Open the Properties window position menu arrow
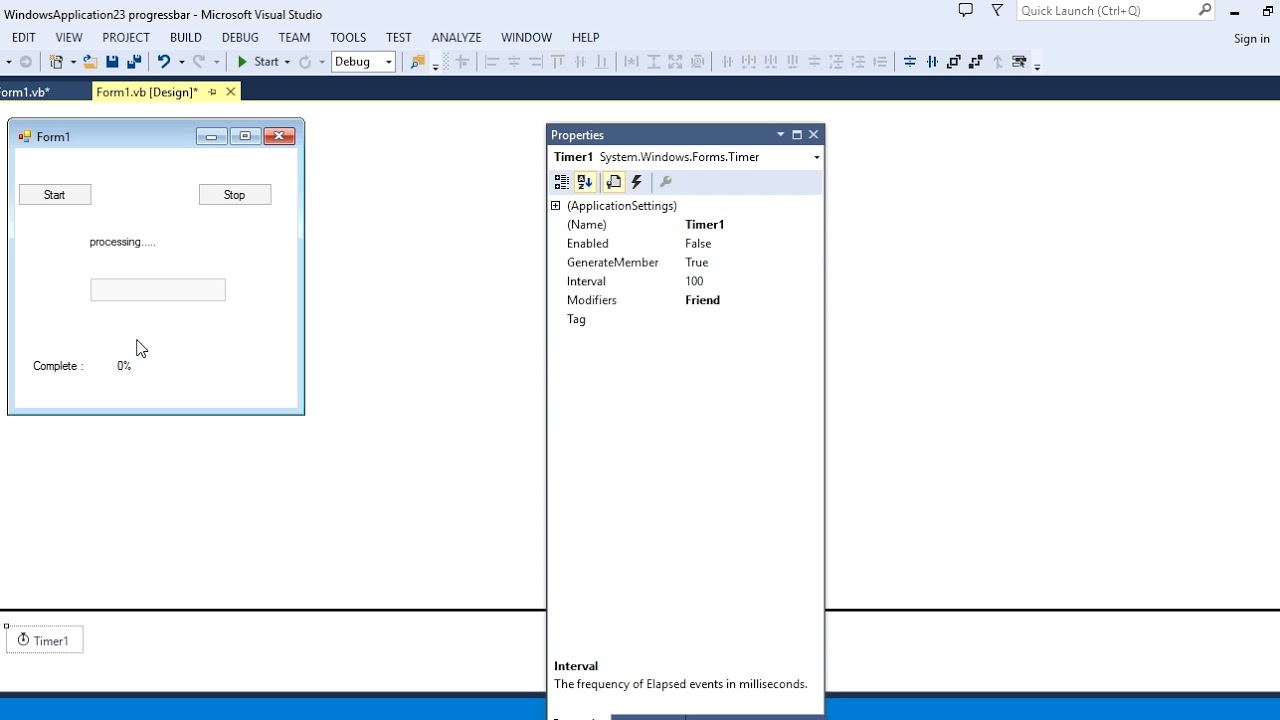 click(x=780, y=135)
